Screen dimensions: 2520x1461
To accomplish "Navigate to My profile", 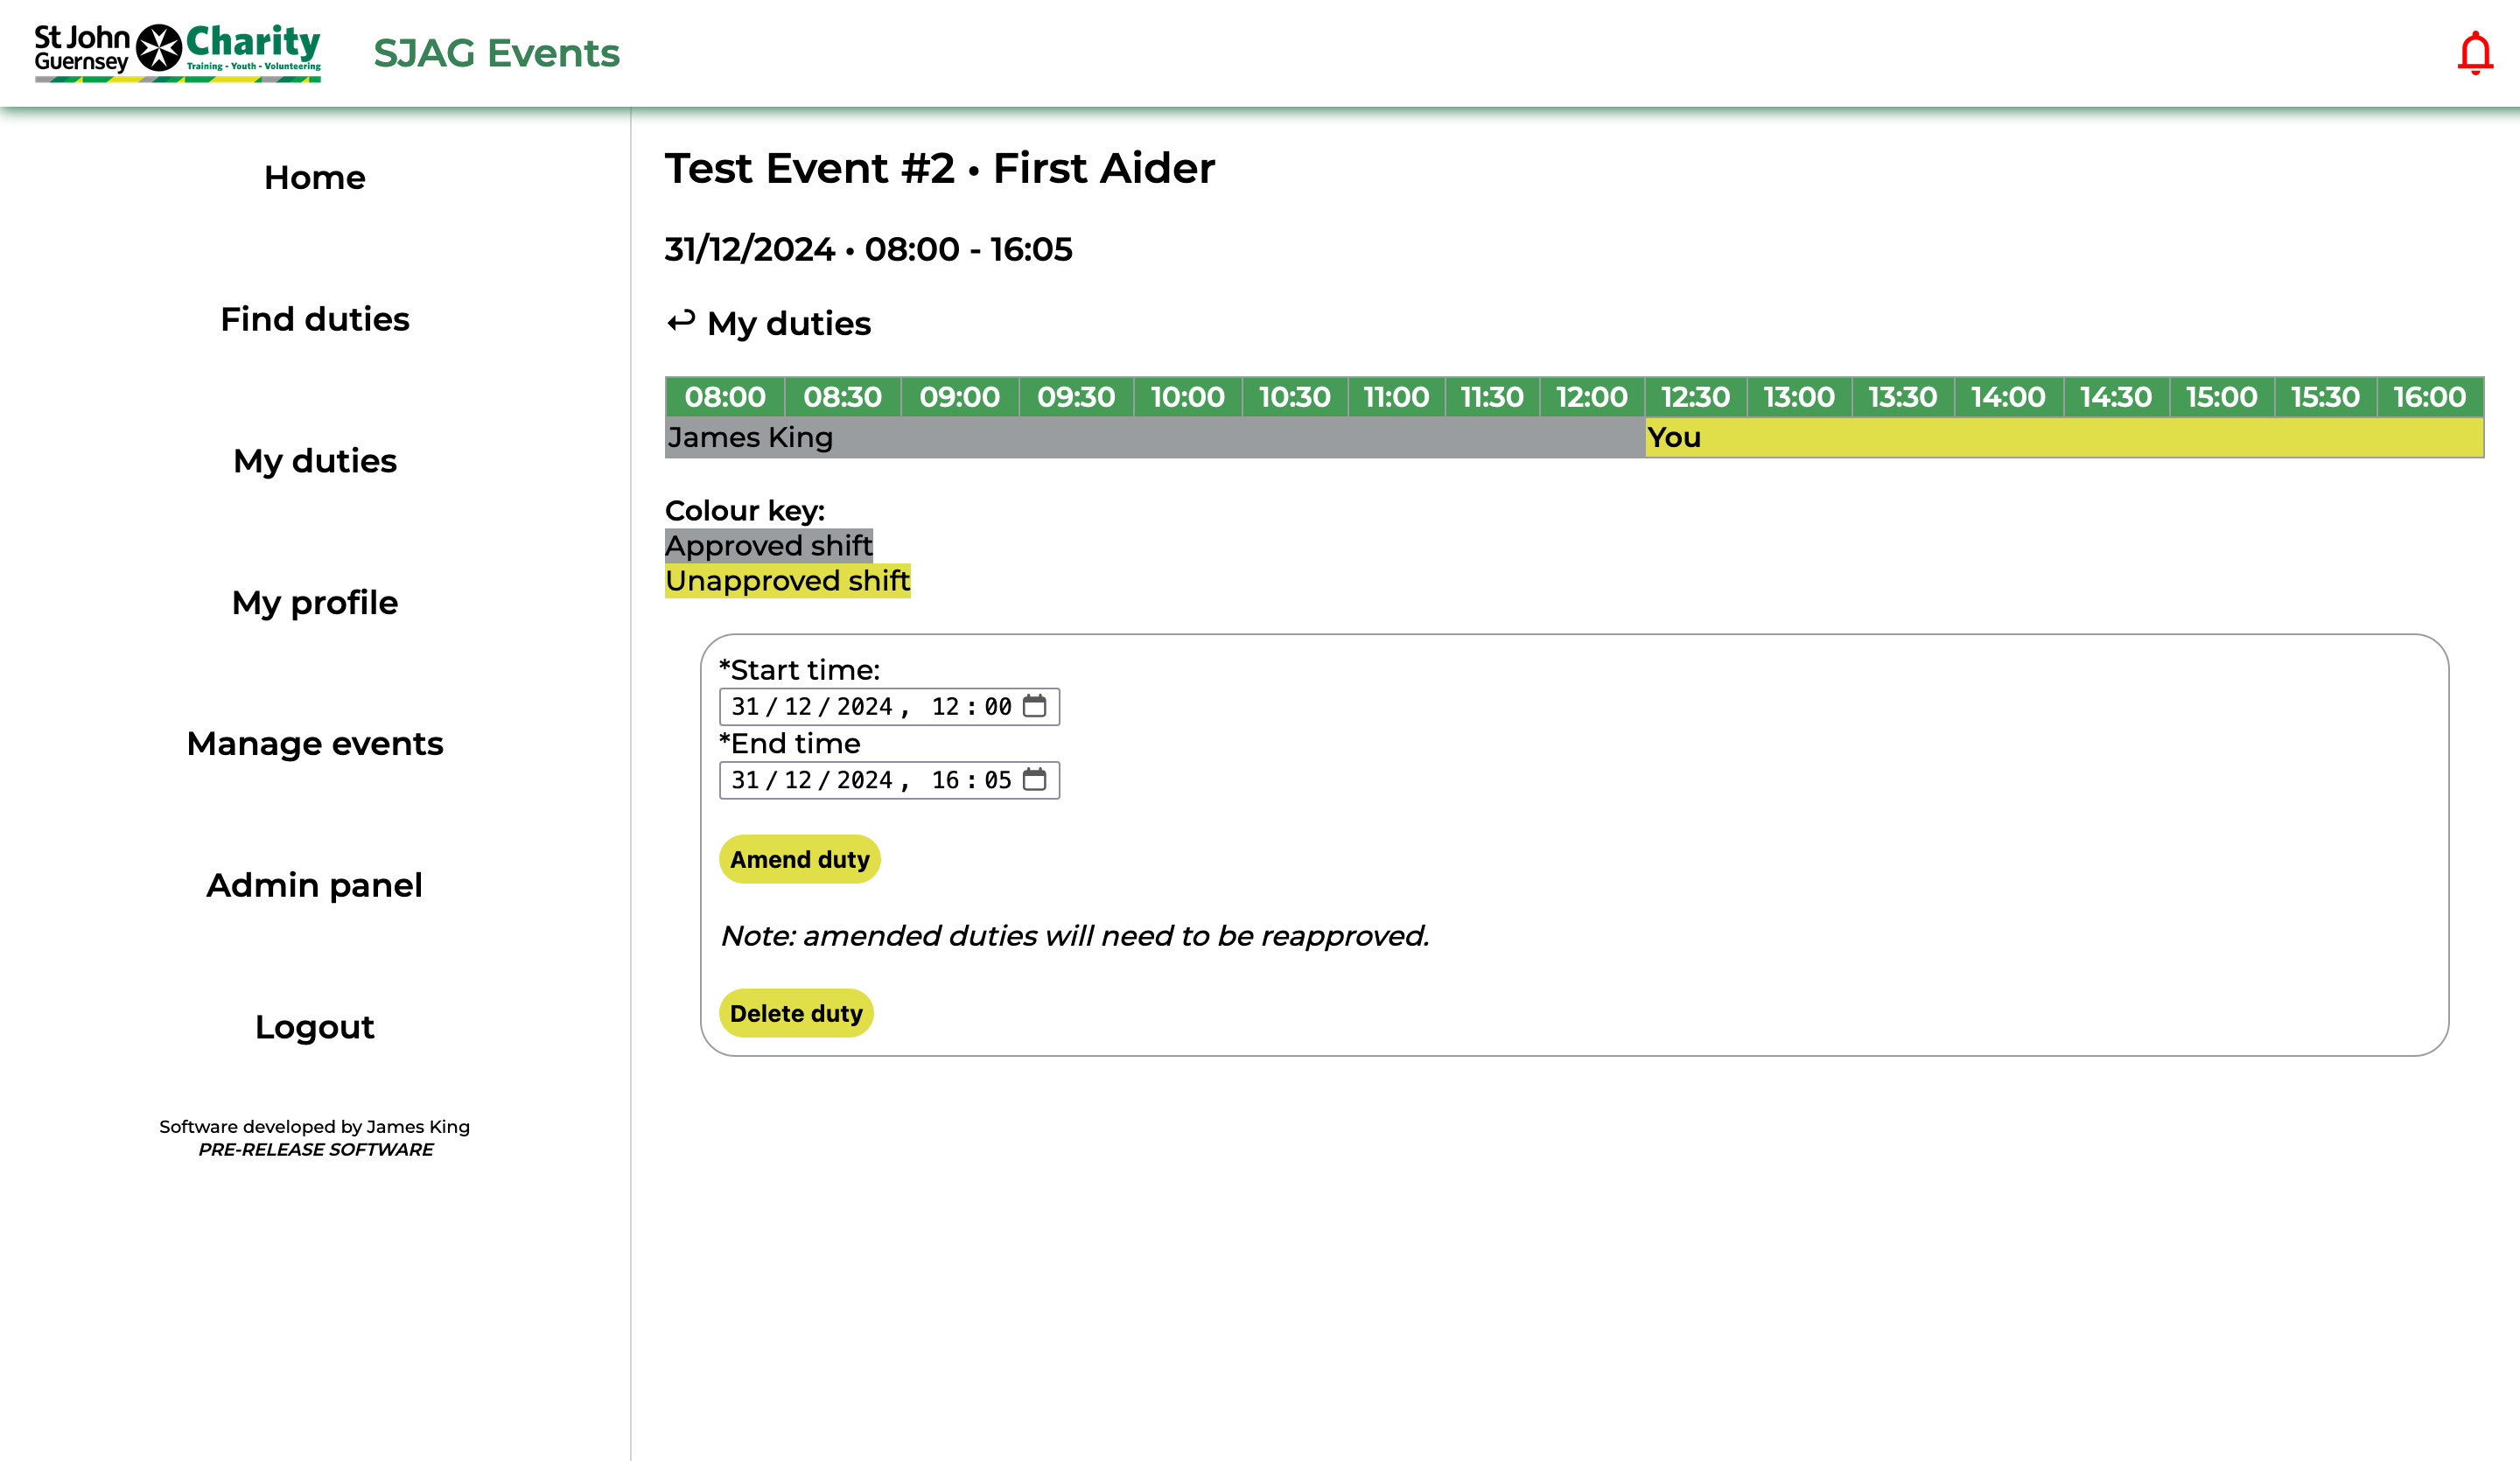I will coord(314,603).
